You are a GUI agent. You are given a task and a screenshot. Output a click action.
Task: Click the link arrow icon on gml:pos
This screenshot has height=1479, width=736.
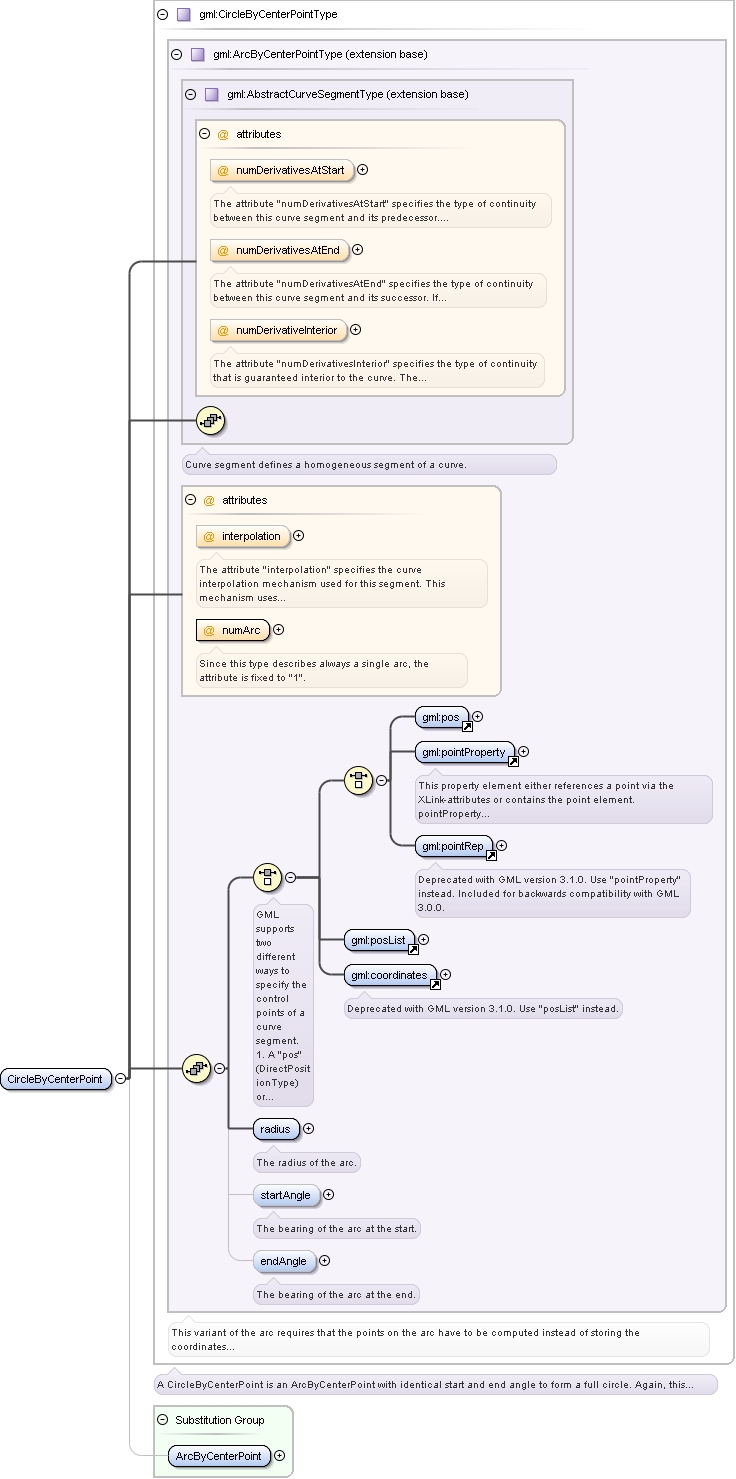(467, 727)
